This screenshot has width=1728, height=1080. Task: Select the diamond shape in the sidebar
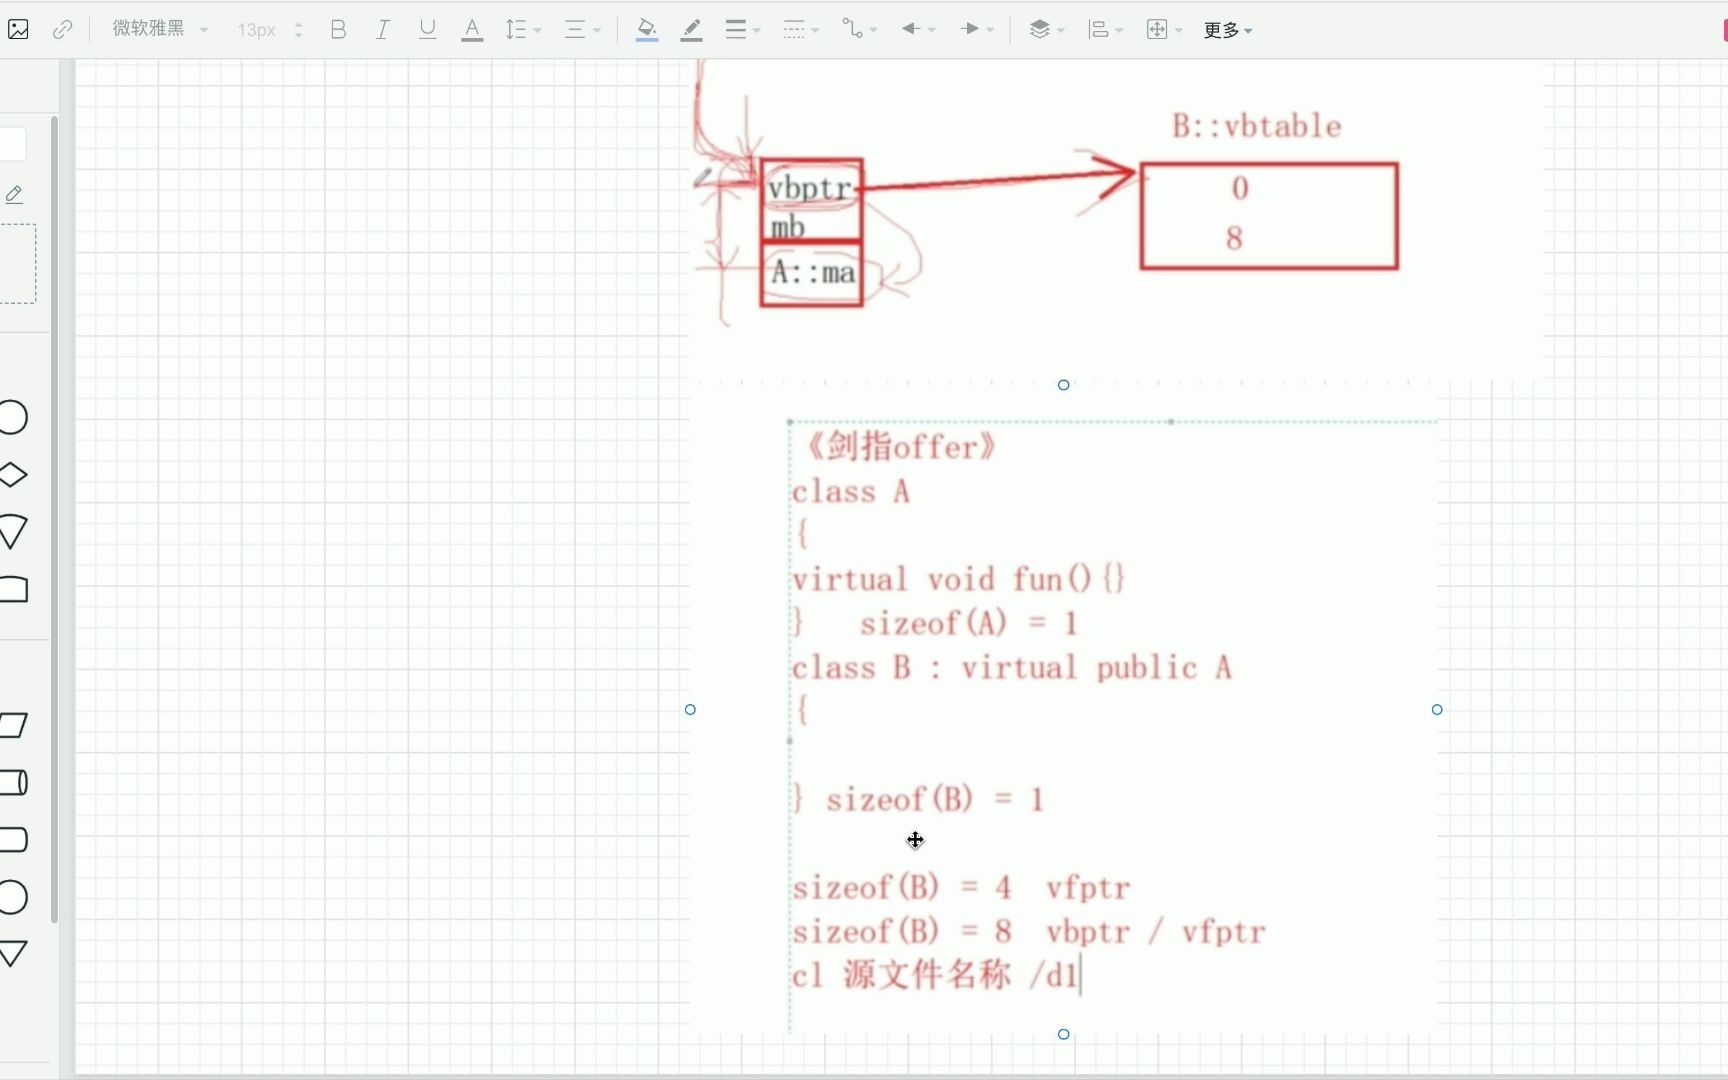[x=13, y=475]
